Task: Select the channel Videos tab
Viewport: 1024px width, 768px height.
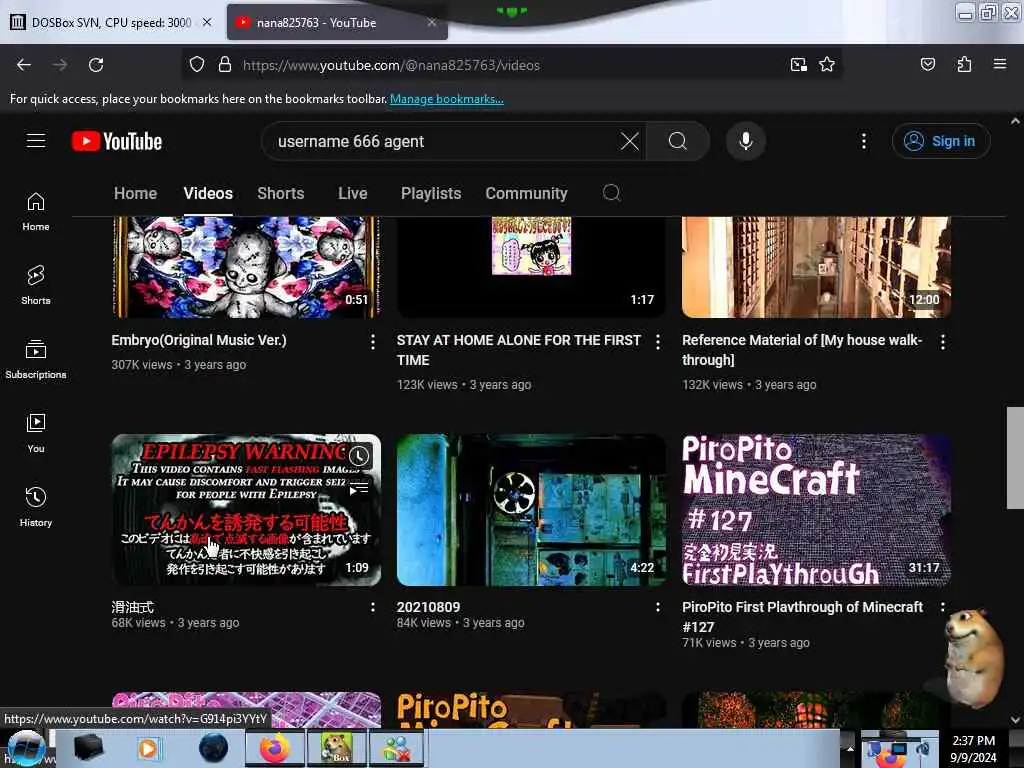Action: click(208, 193)
